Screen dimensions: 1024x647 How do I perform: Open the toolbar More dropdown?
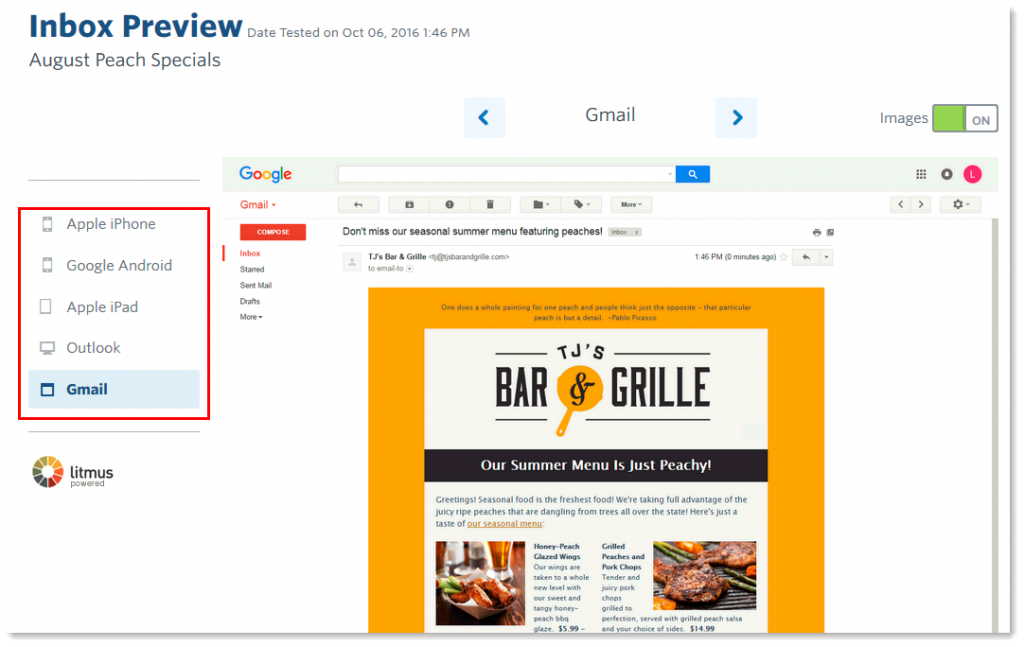click(631, 205)
